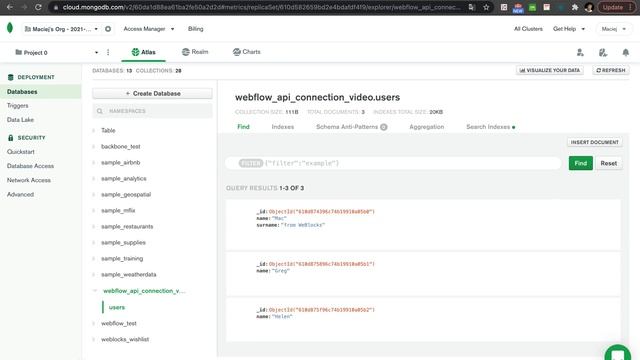Reload the browser page

coord(38,7)
